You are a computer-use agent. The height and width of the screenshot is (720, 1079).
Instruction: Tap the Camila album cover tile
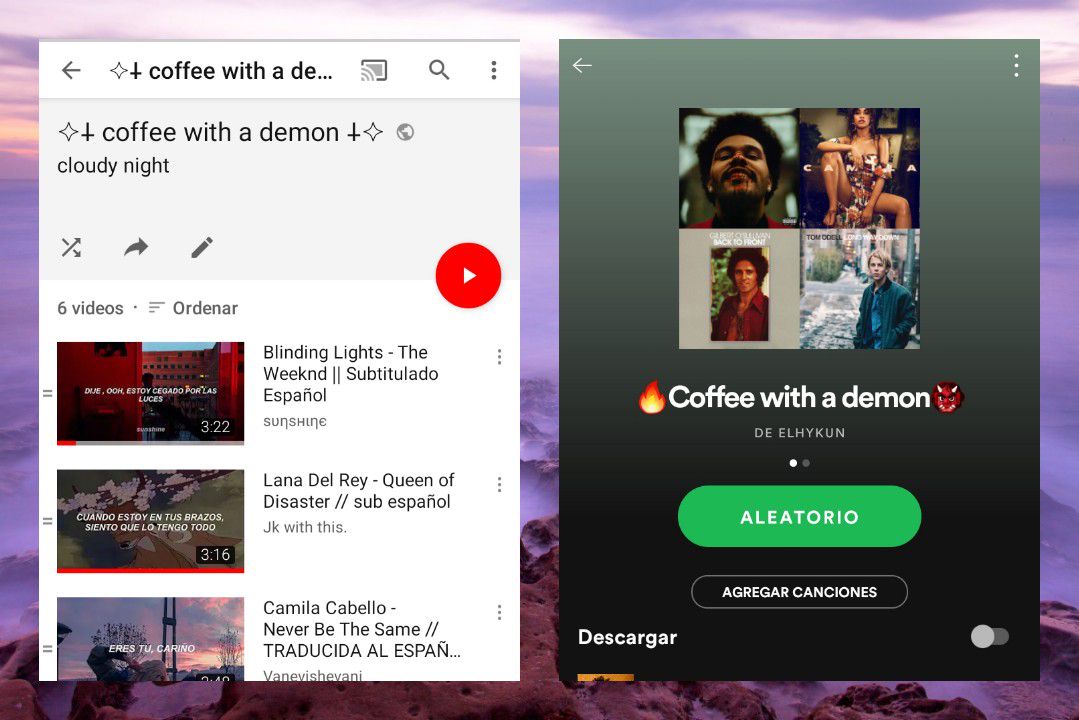point(860,168)
